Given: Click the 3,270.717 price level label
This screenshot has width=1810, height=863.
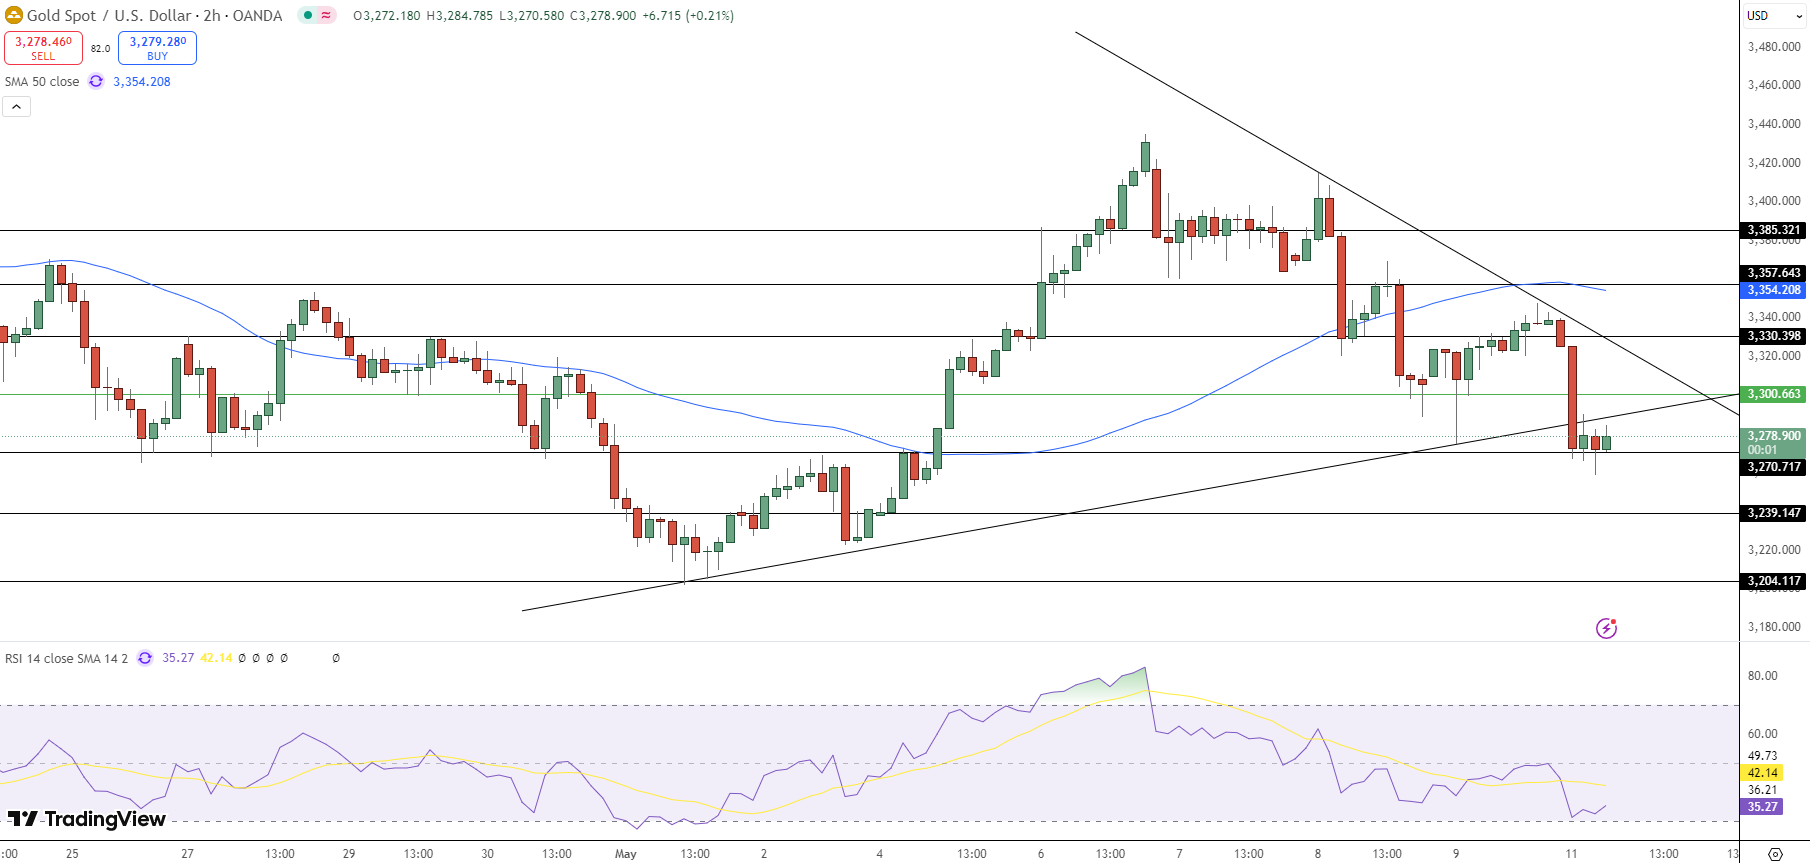Looking at the screenshot, I should click(x=1774, y=467).
